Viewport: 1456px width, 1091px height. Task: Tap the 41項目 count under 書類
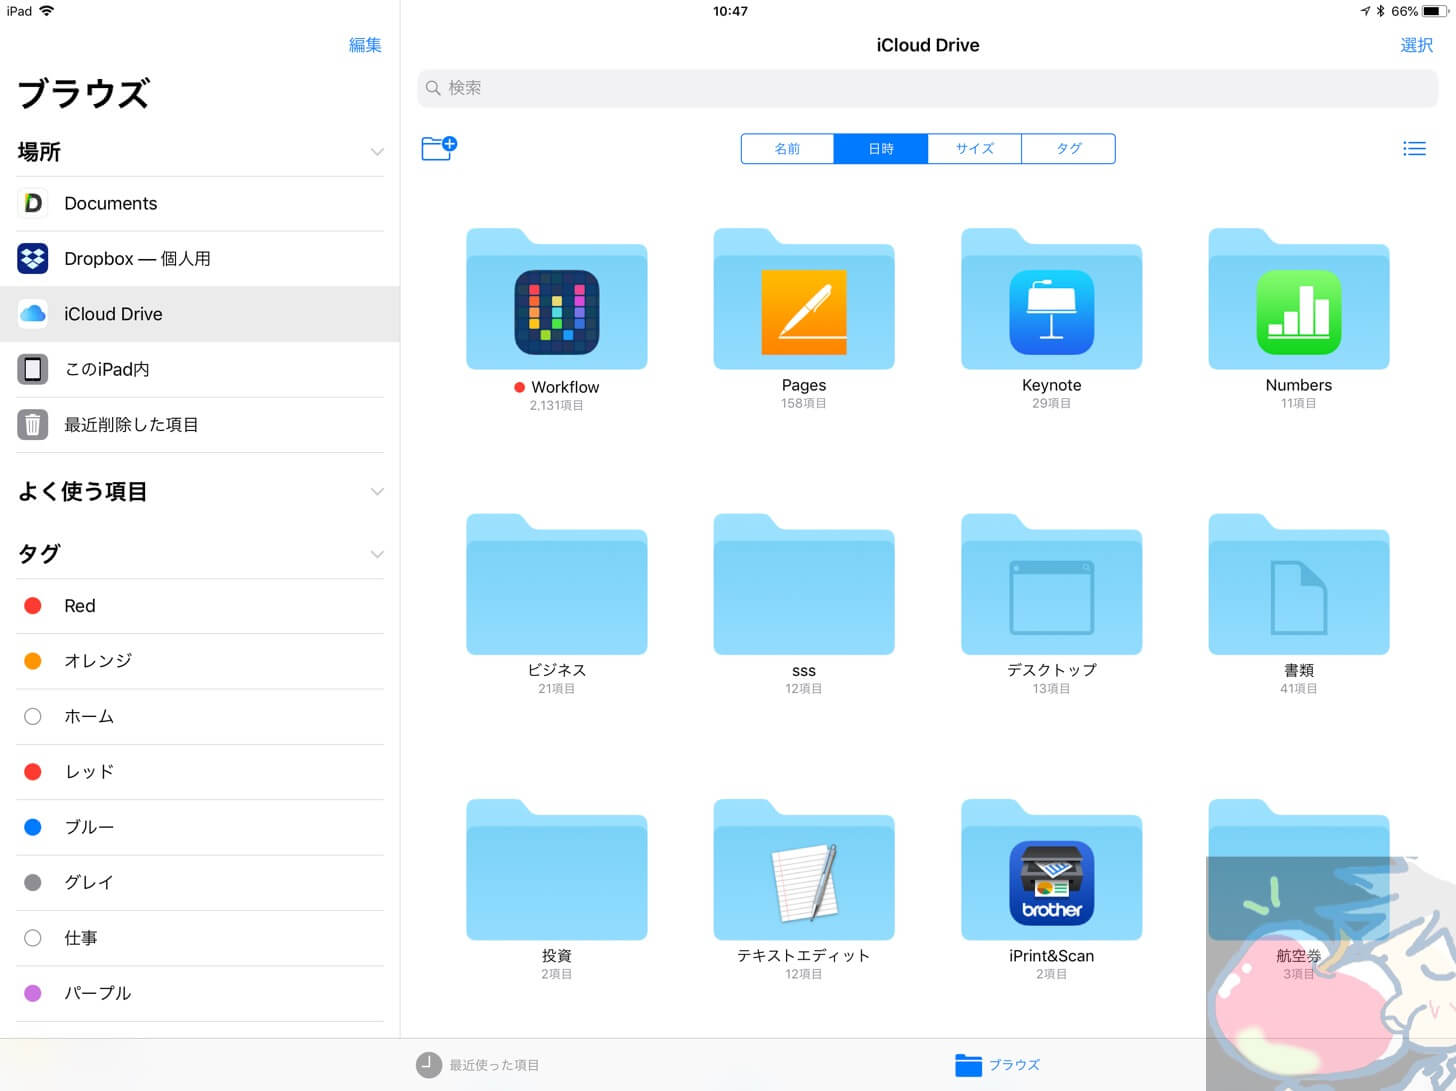coord(1298,689)
